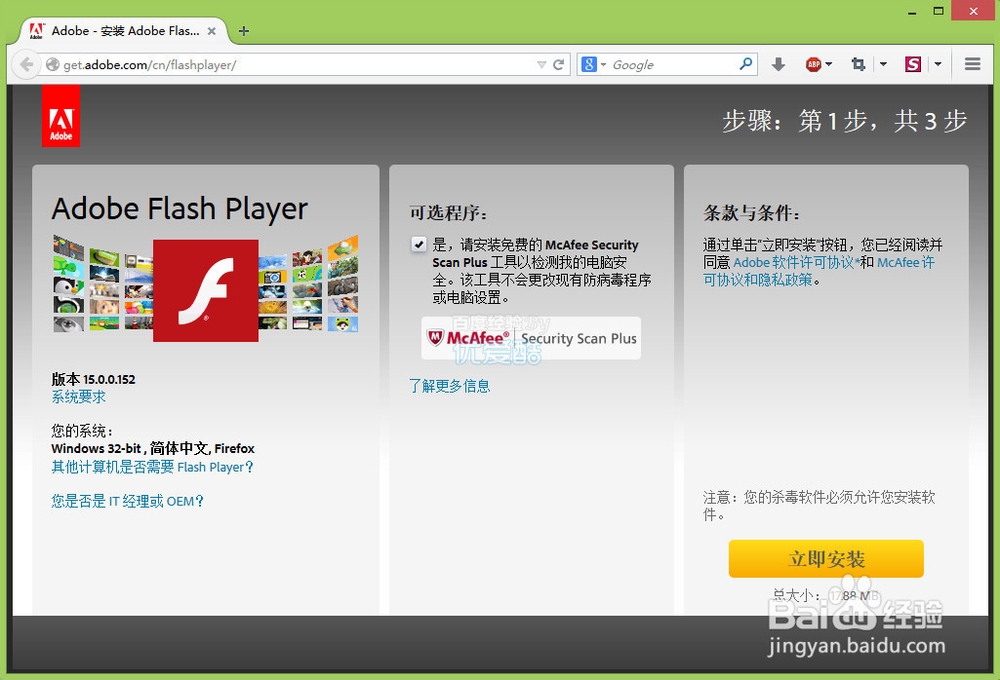Click the red S extension toolbar icon
The height and width of the screenshot is (680, 1000).
pyautogui.click(x=912, y=63)
